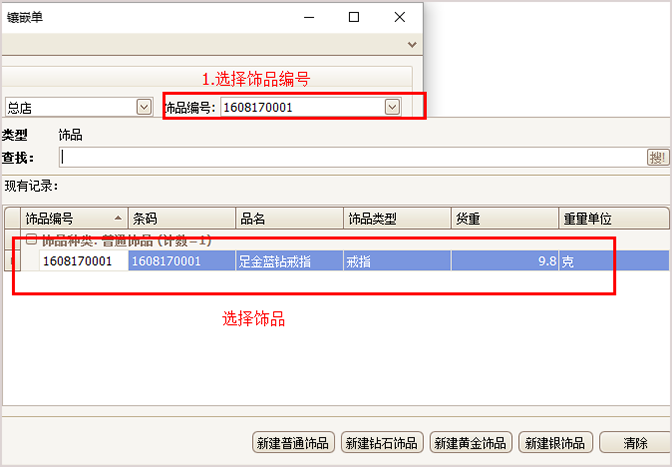Select the 足金蓝钻戒指 name cell
This screenshot has height=467, width=672.
[x=289, y=261]
